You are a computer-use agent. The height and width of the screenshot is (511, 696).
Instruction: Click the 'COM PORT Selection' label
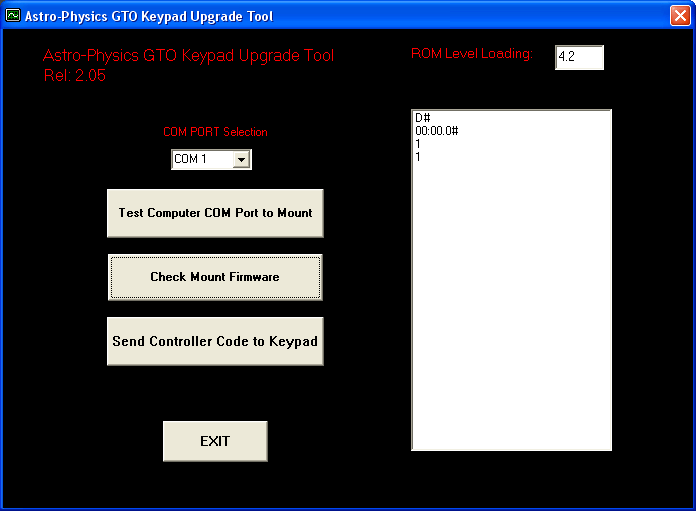coord(215,132)
